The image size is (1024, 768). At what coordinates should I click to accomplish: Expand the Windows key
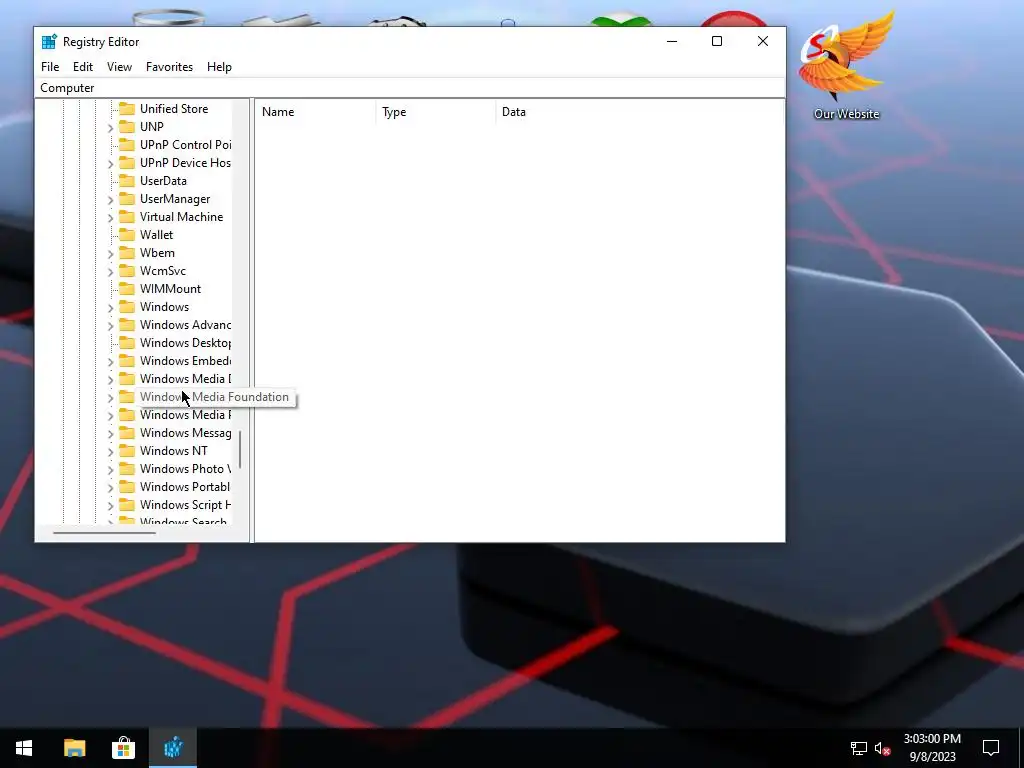coord(110,307)
